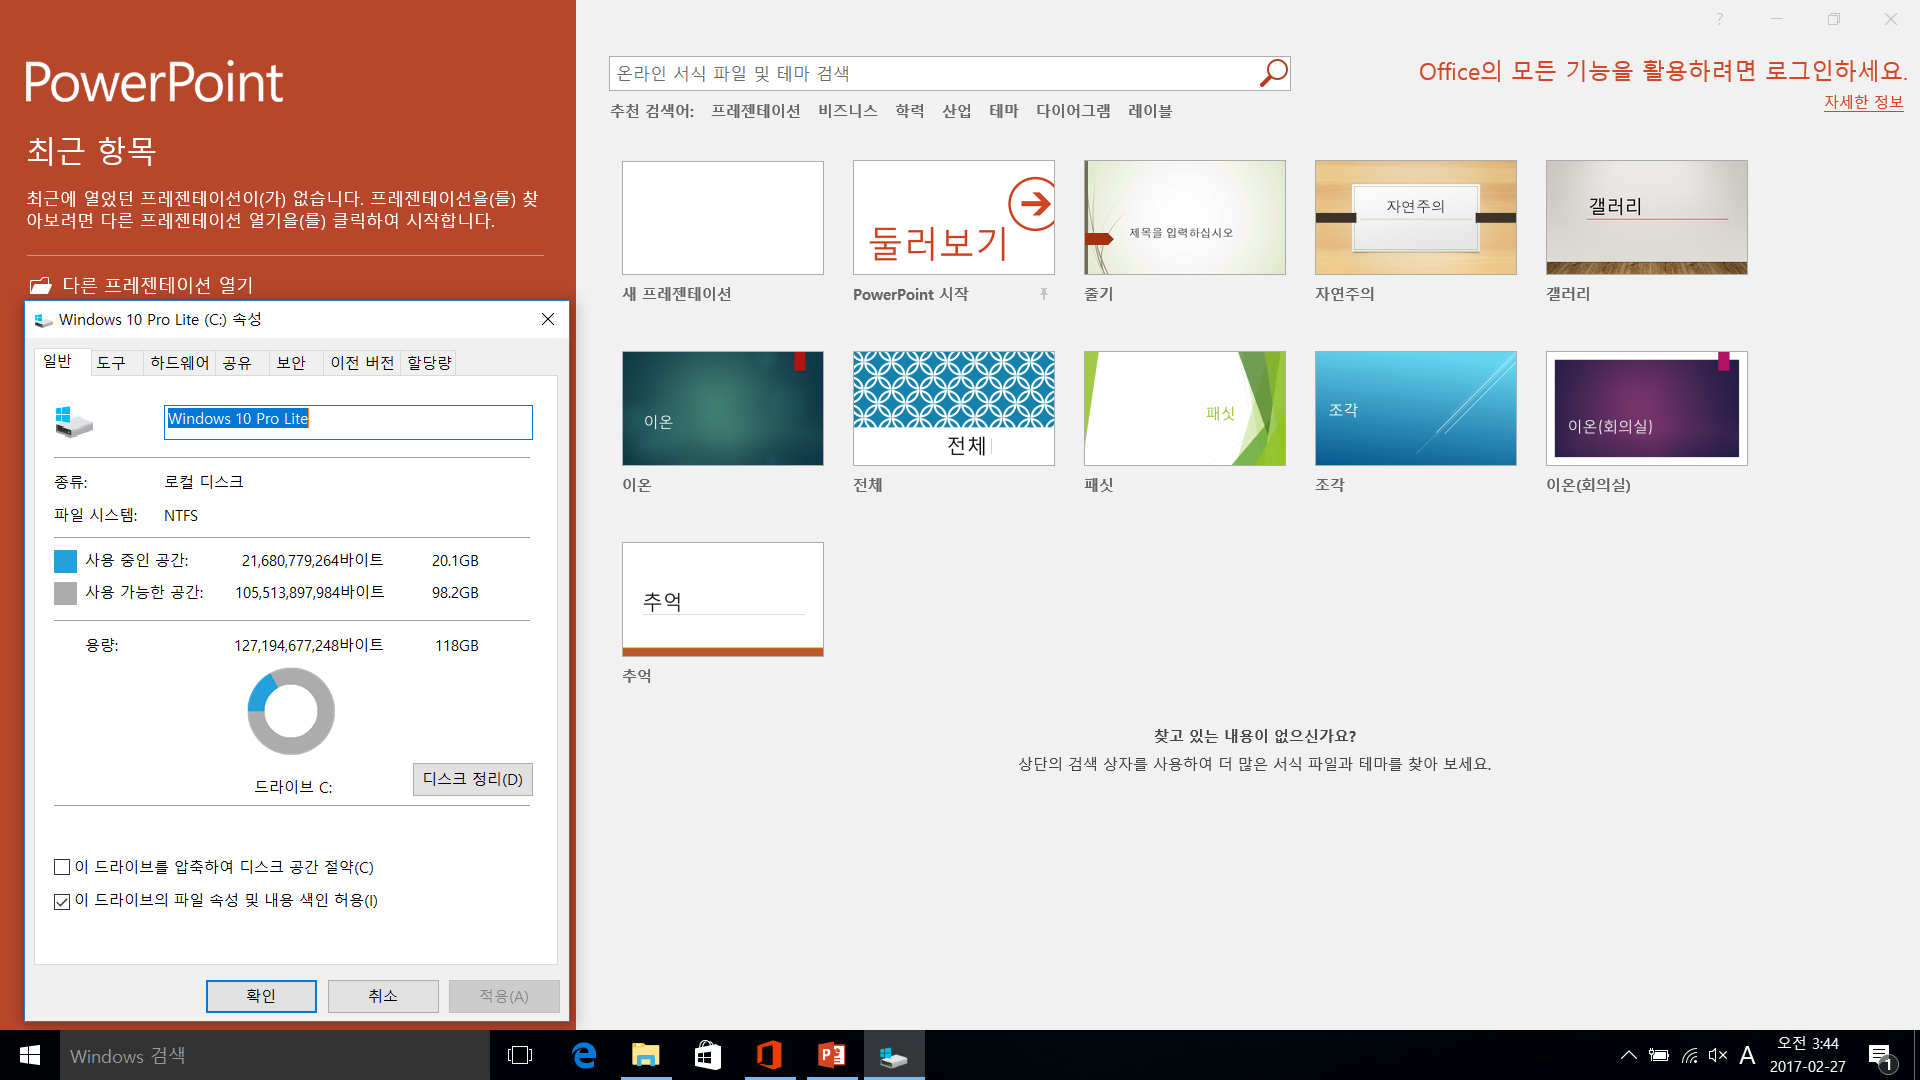Image resolution: width=1920 pixels, height=1080 pixels.
Task: Open the Action Center notifications icon
Action: 1880,1056
